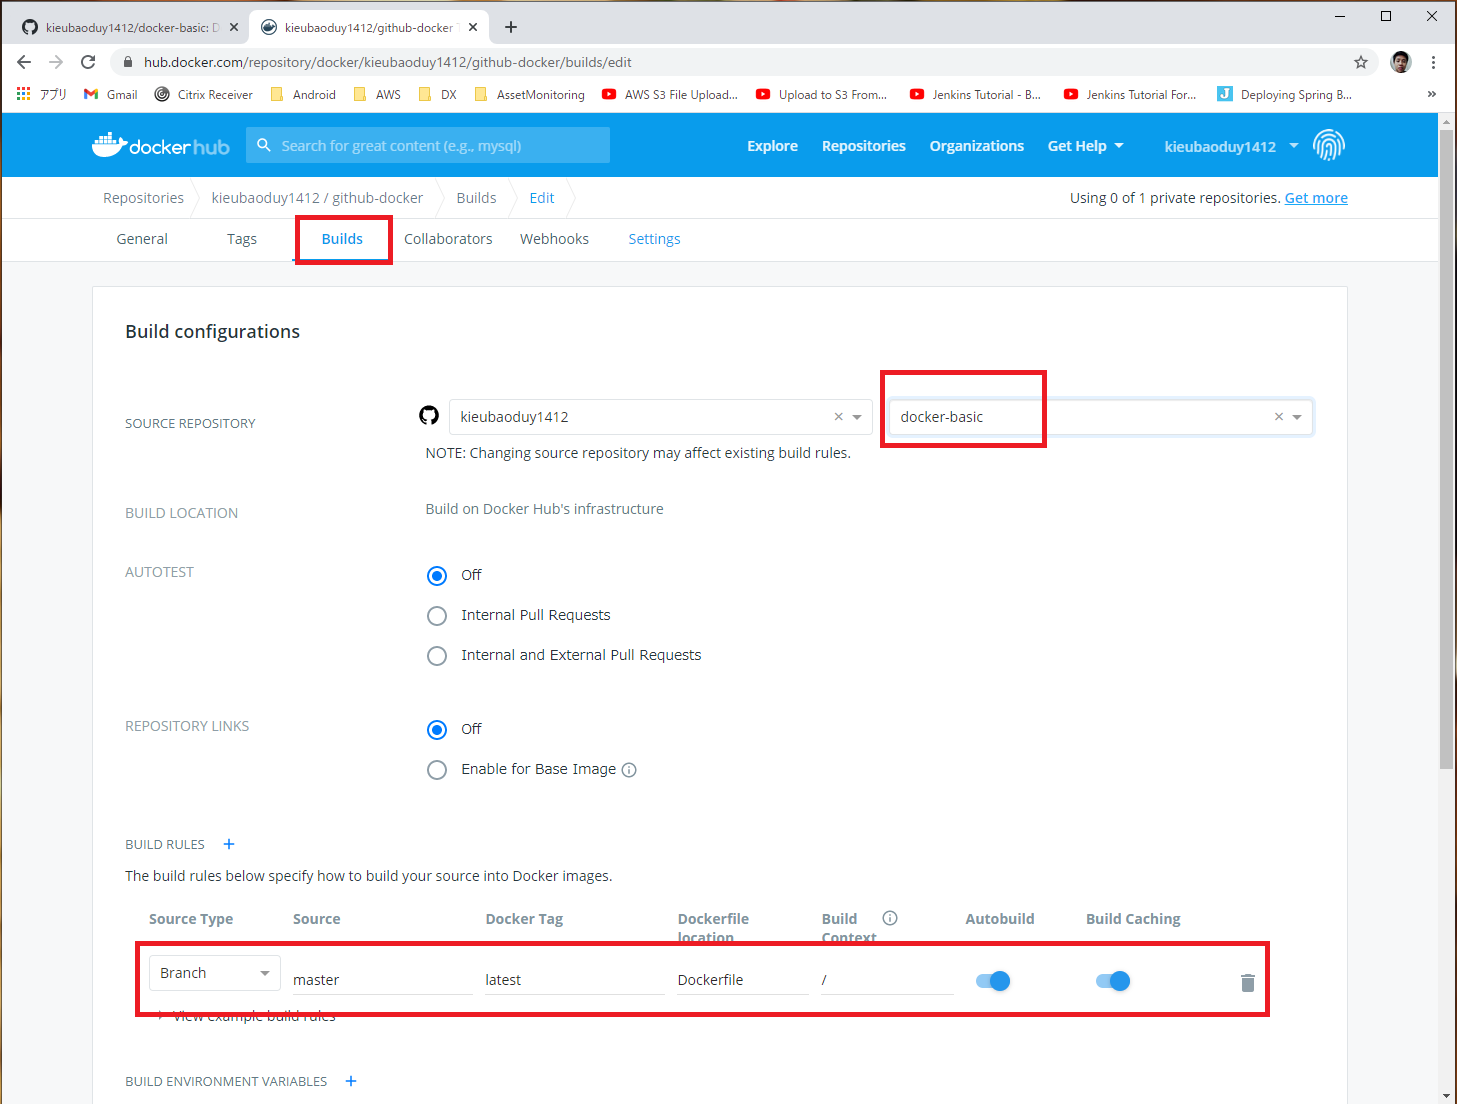Screen dimensions: 1457x1104
Task: Select Enable for Base Image radio button
Action: pos(437,770)
